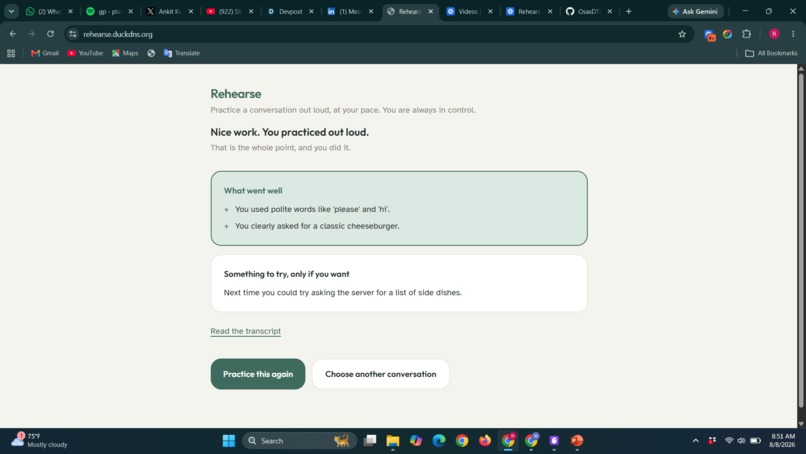Open the YouTube bookmark

[x=85, y=53]
